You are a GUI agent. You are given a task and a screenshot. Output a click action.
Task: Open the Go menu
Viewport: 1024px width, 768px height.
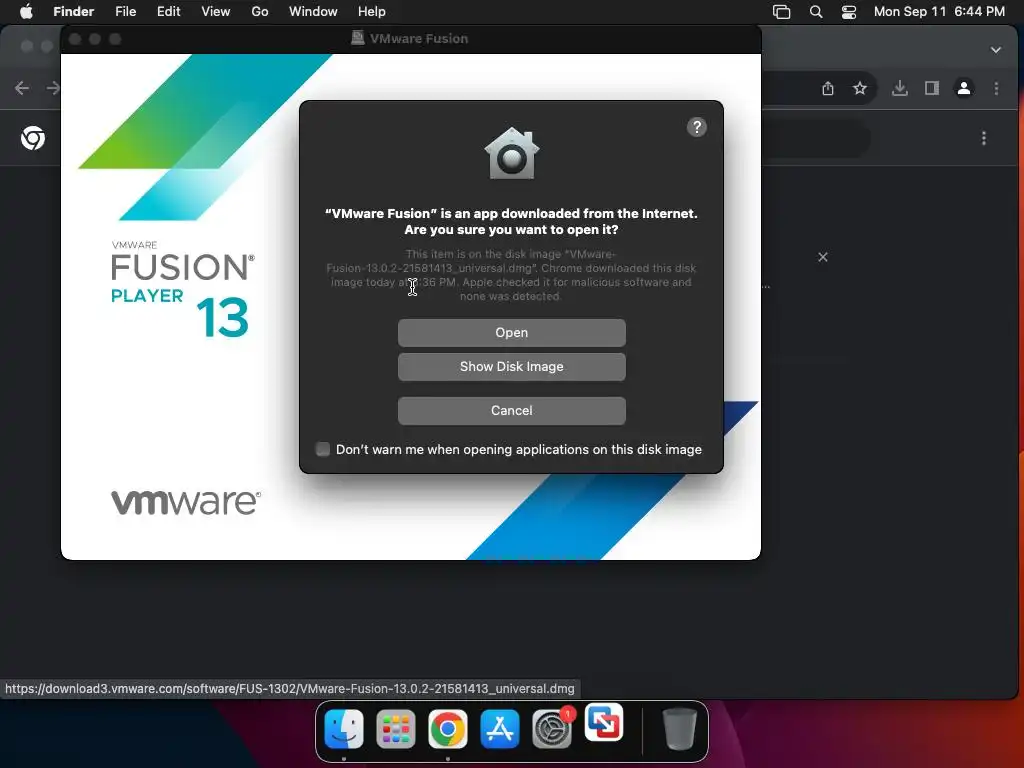[x=260, y=12]
